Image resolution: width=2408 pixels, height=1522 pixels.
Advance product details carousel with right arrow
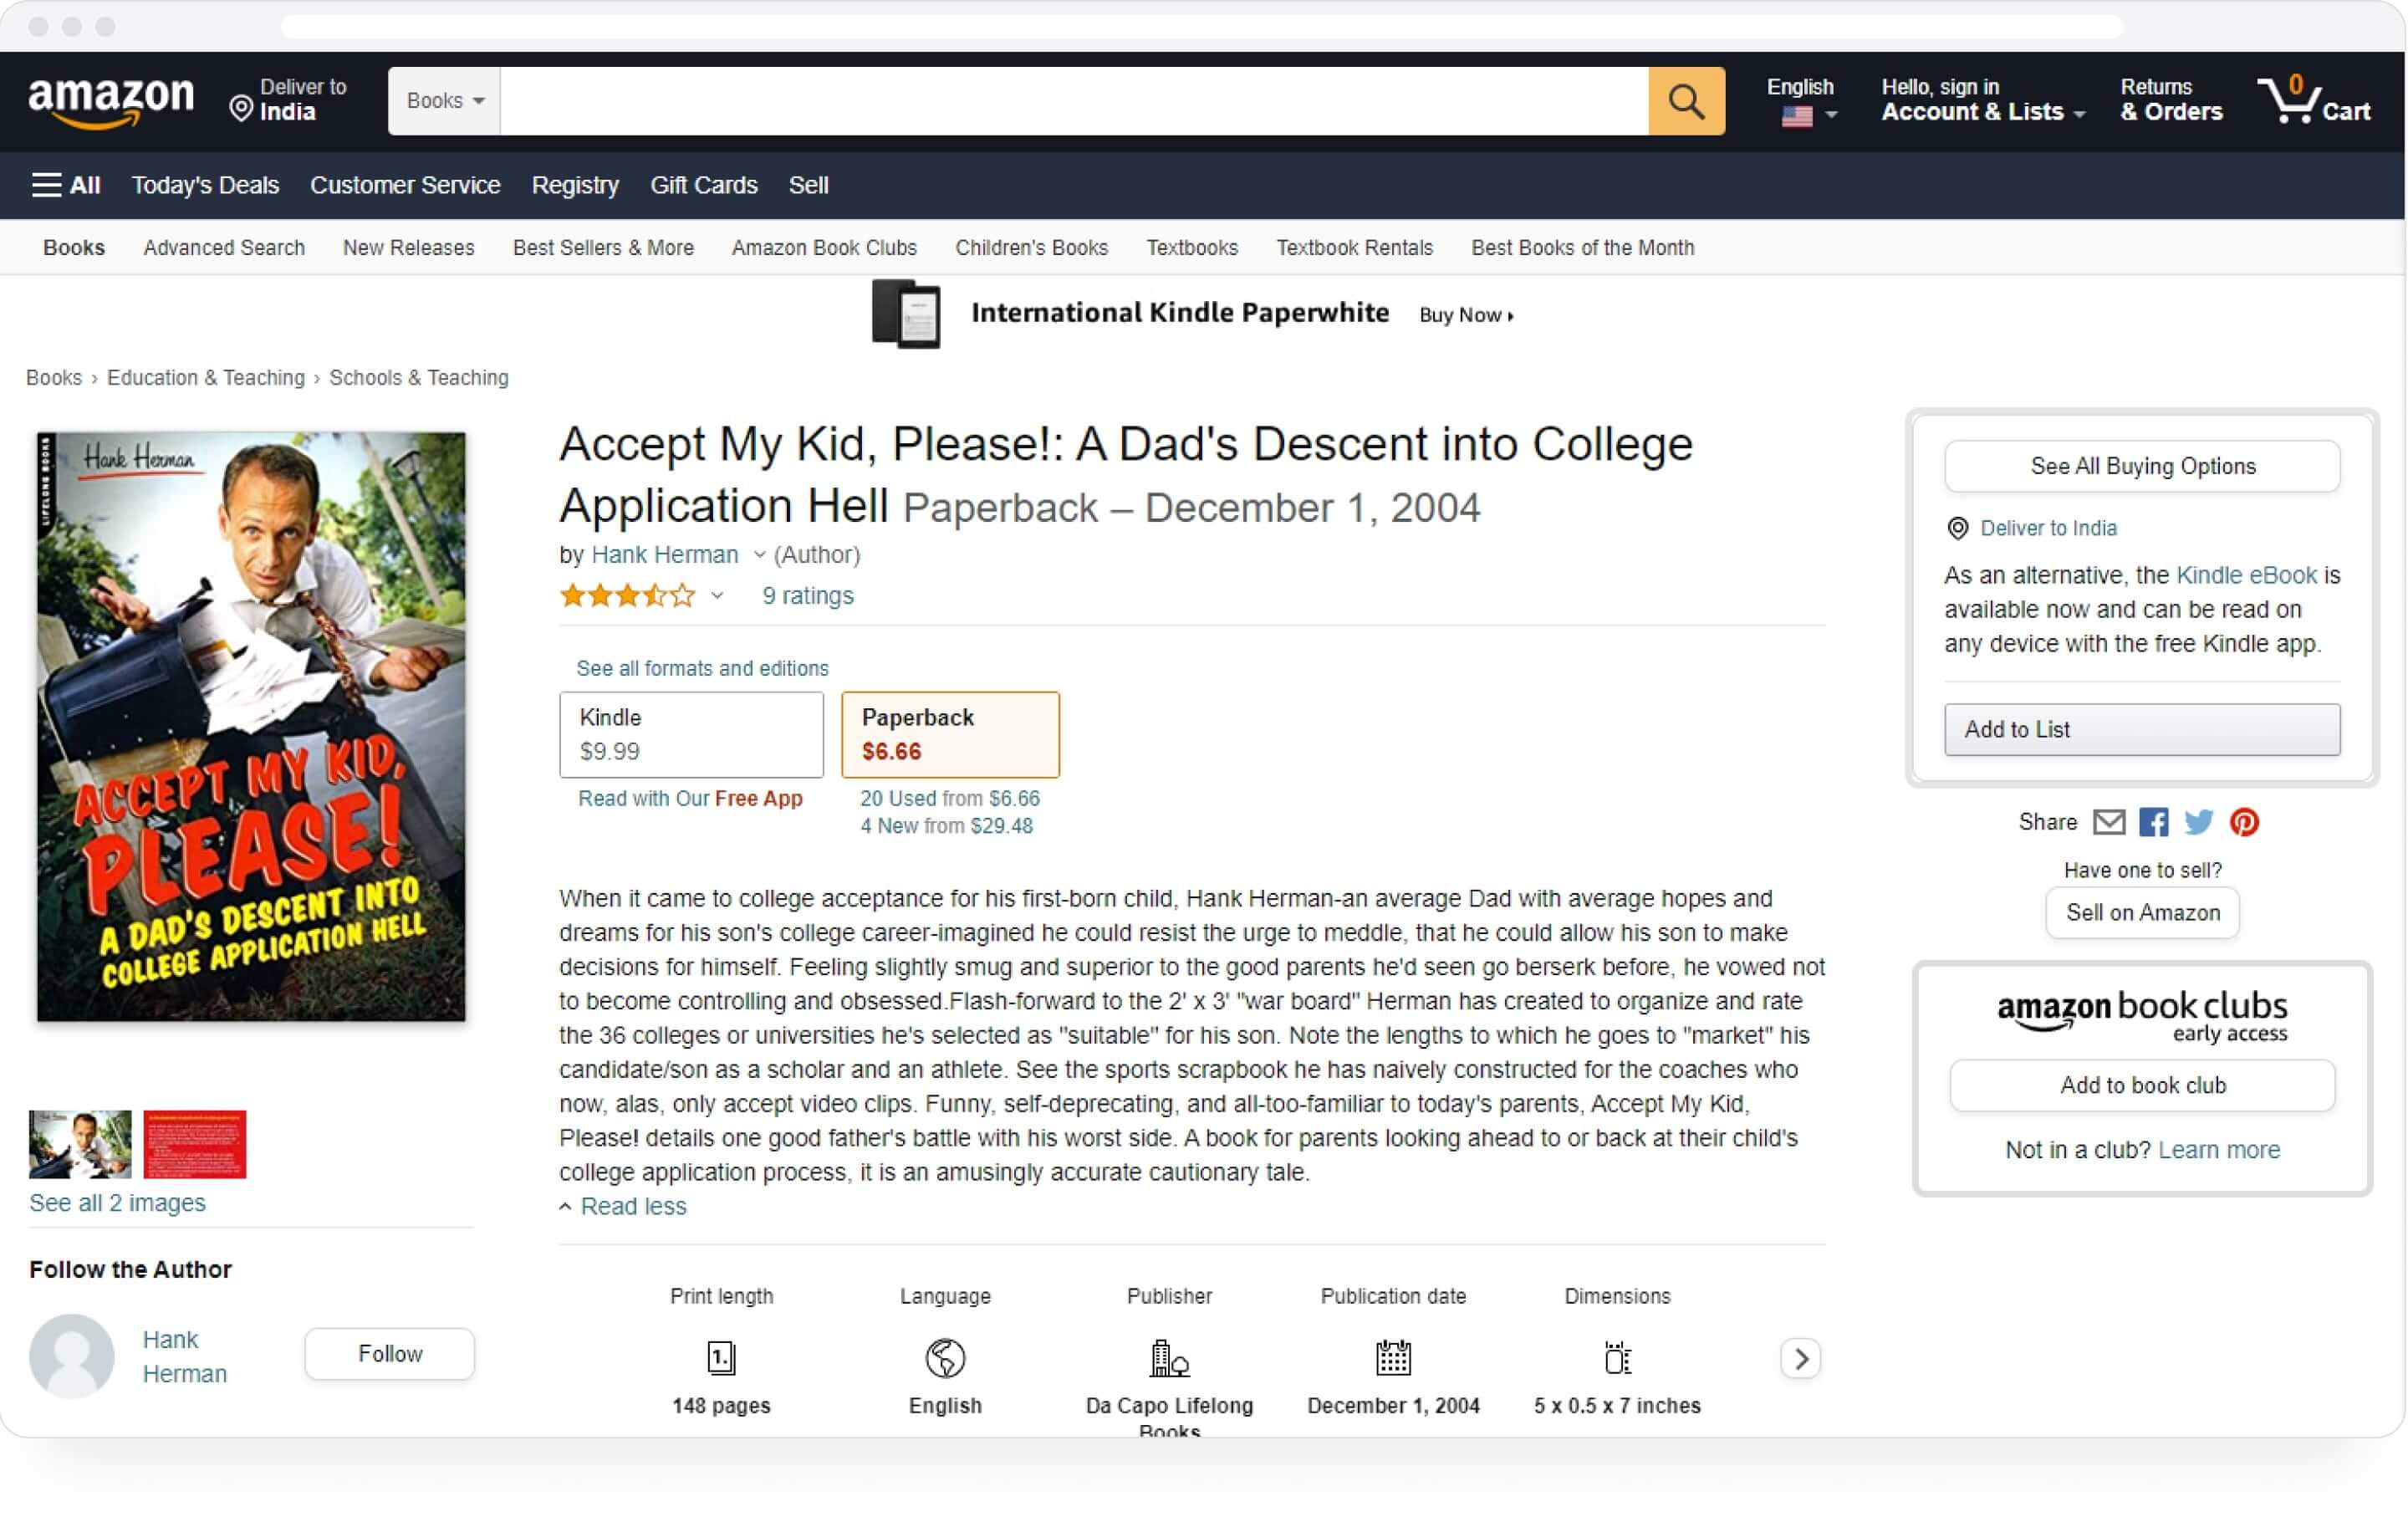[x=1801, y=1358]
